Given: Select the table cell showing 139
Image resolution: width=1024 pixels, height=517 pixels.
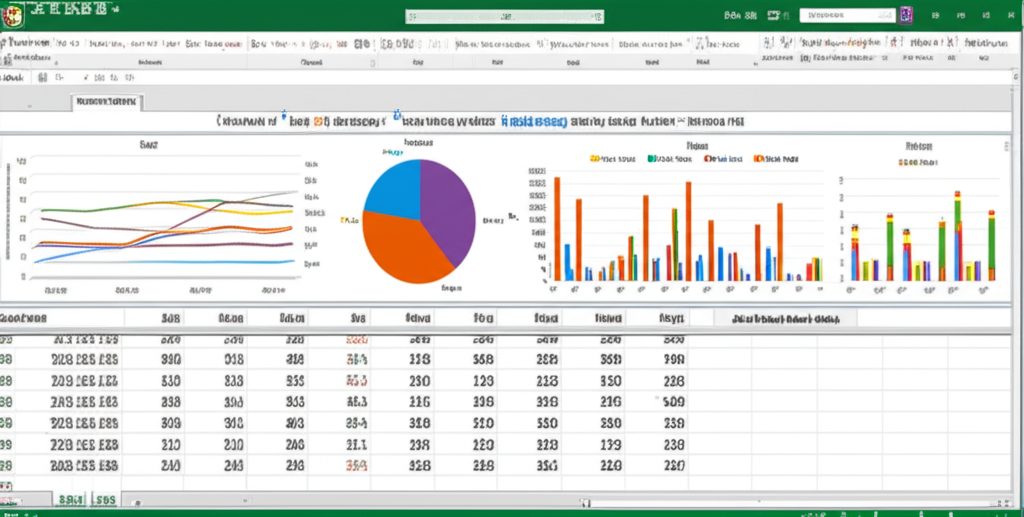Looking at the screenshot, I should (610, 445).
